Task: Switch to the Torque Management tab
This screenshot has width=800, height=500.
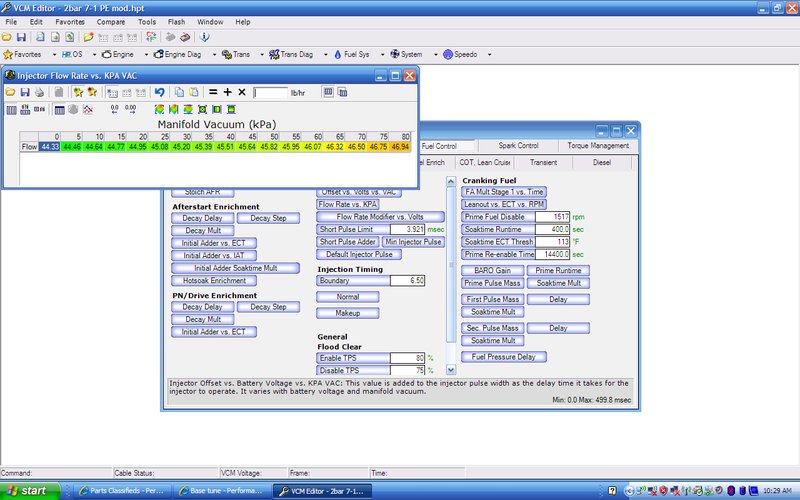Action: tap(597, 146)
